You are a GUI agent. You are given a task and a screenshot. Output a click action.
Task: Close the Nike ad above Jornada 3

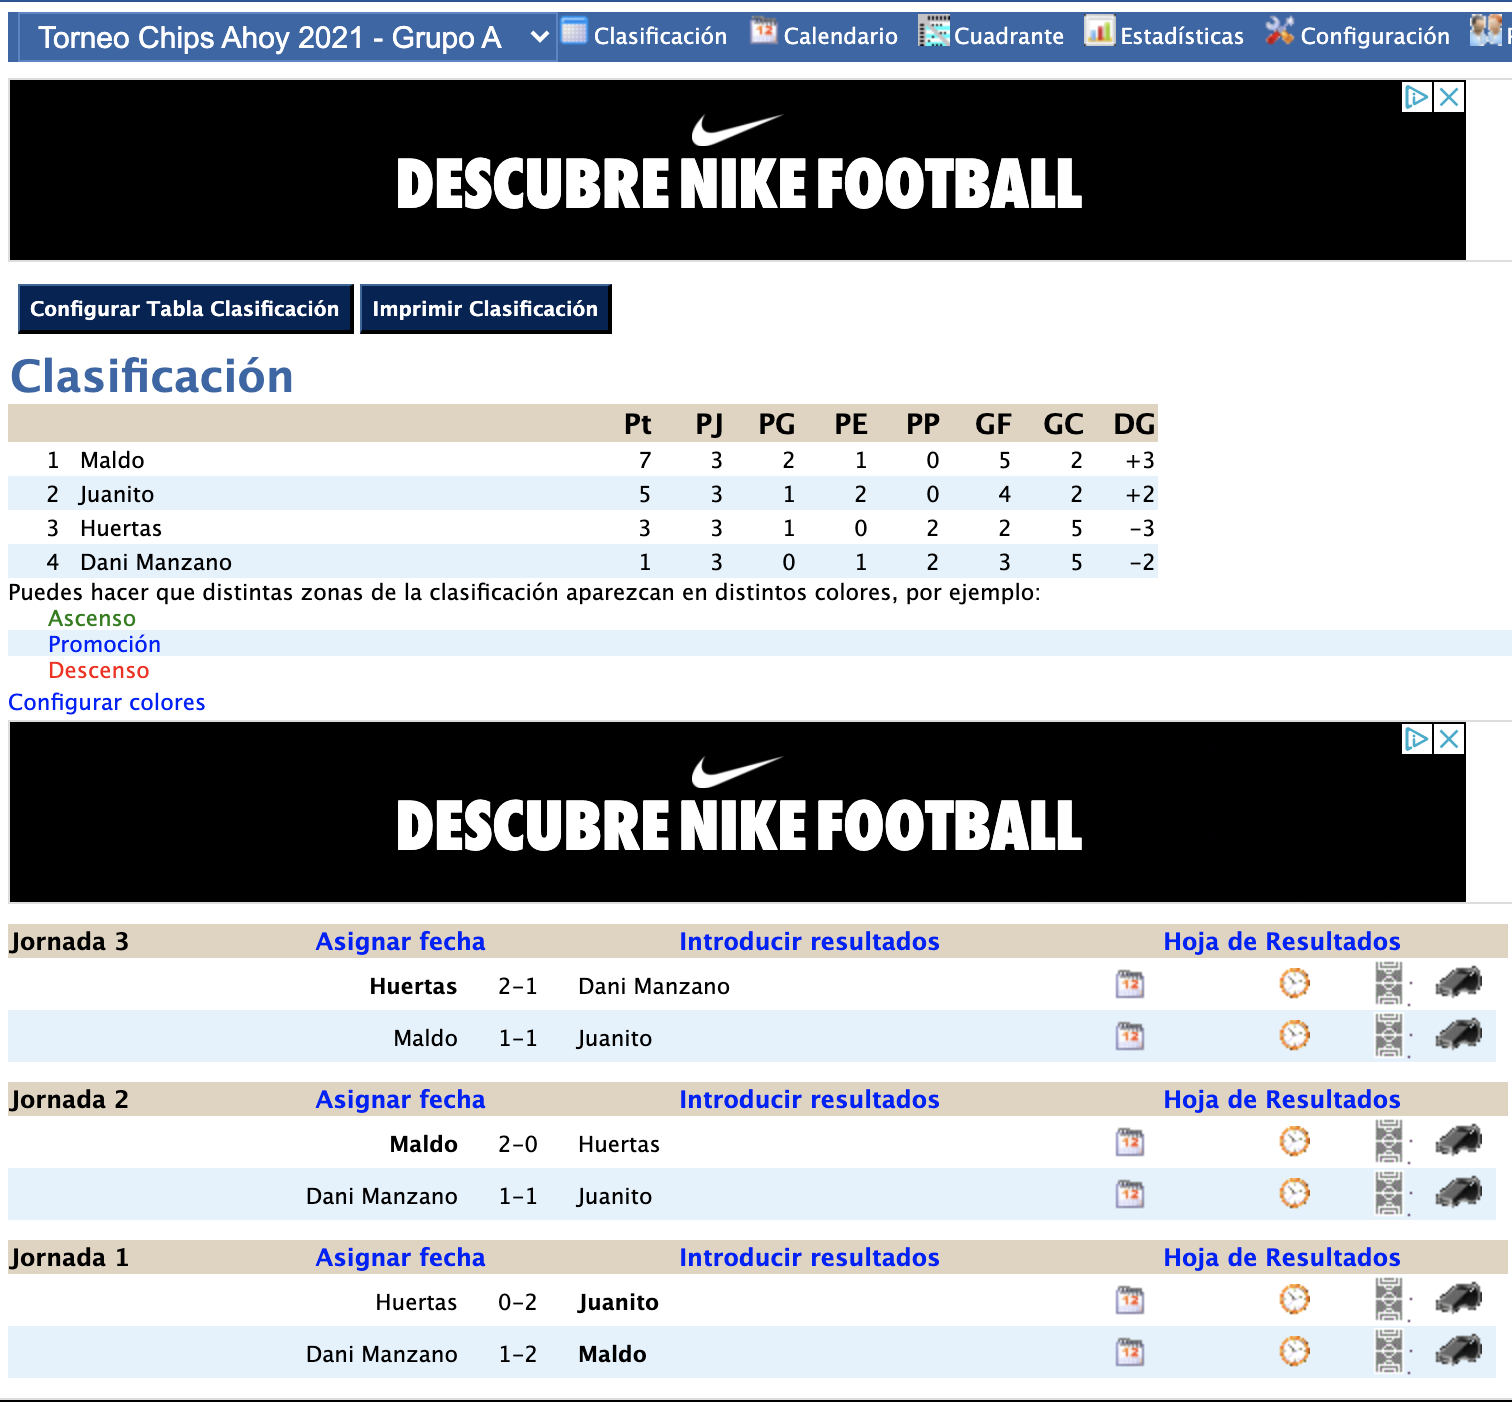coord(1449,739)
